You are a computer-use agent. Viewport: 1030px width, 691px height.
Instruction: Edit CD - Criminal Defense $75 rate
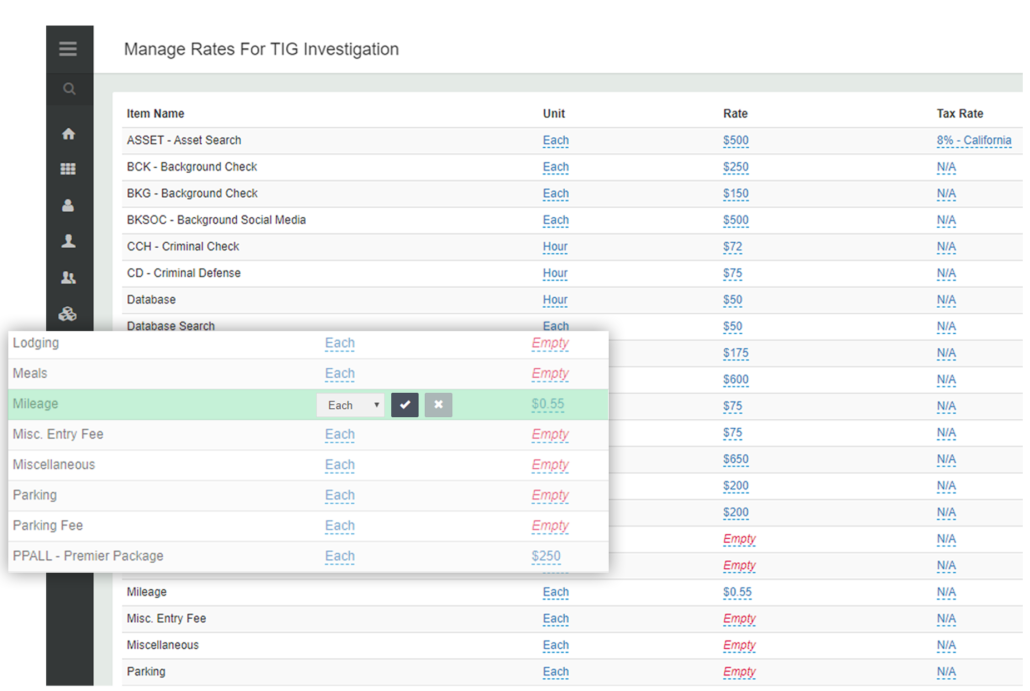pos(732,273)
